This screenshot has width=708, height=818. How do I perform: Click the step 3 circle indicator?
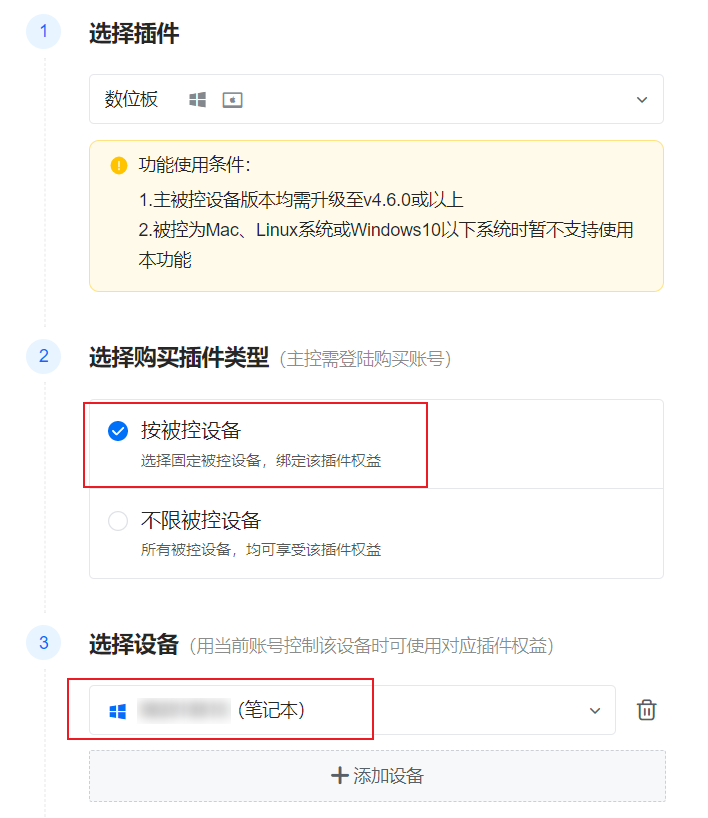(x=44, y=643)
